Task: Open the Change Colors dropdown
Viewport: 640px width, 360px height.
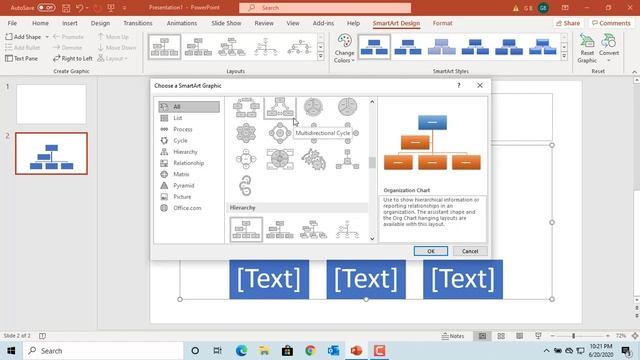Action: [344, 49]
